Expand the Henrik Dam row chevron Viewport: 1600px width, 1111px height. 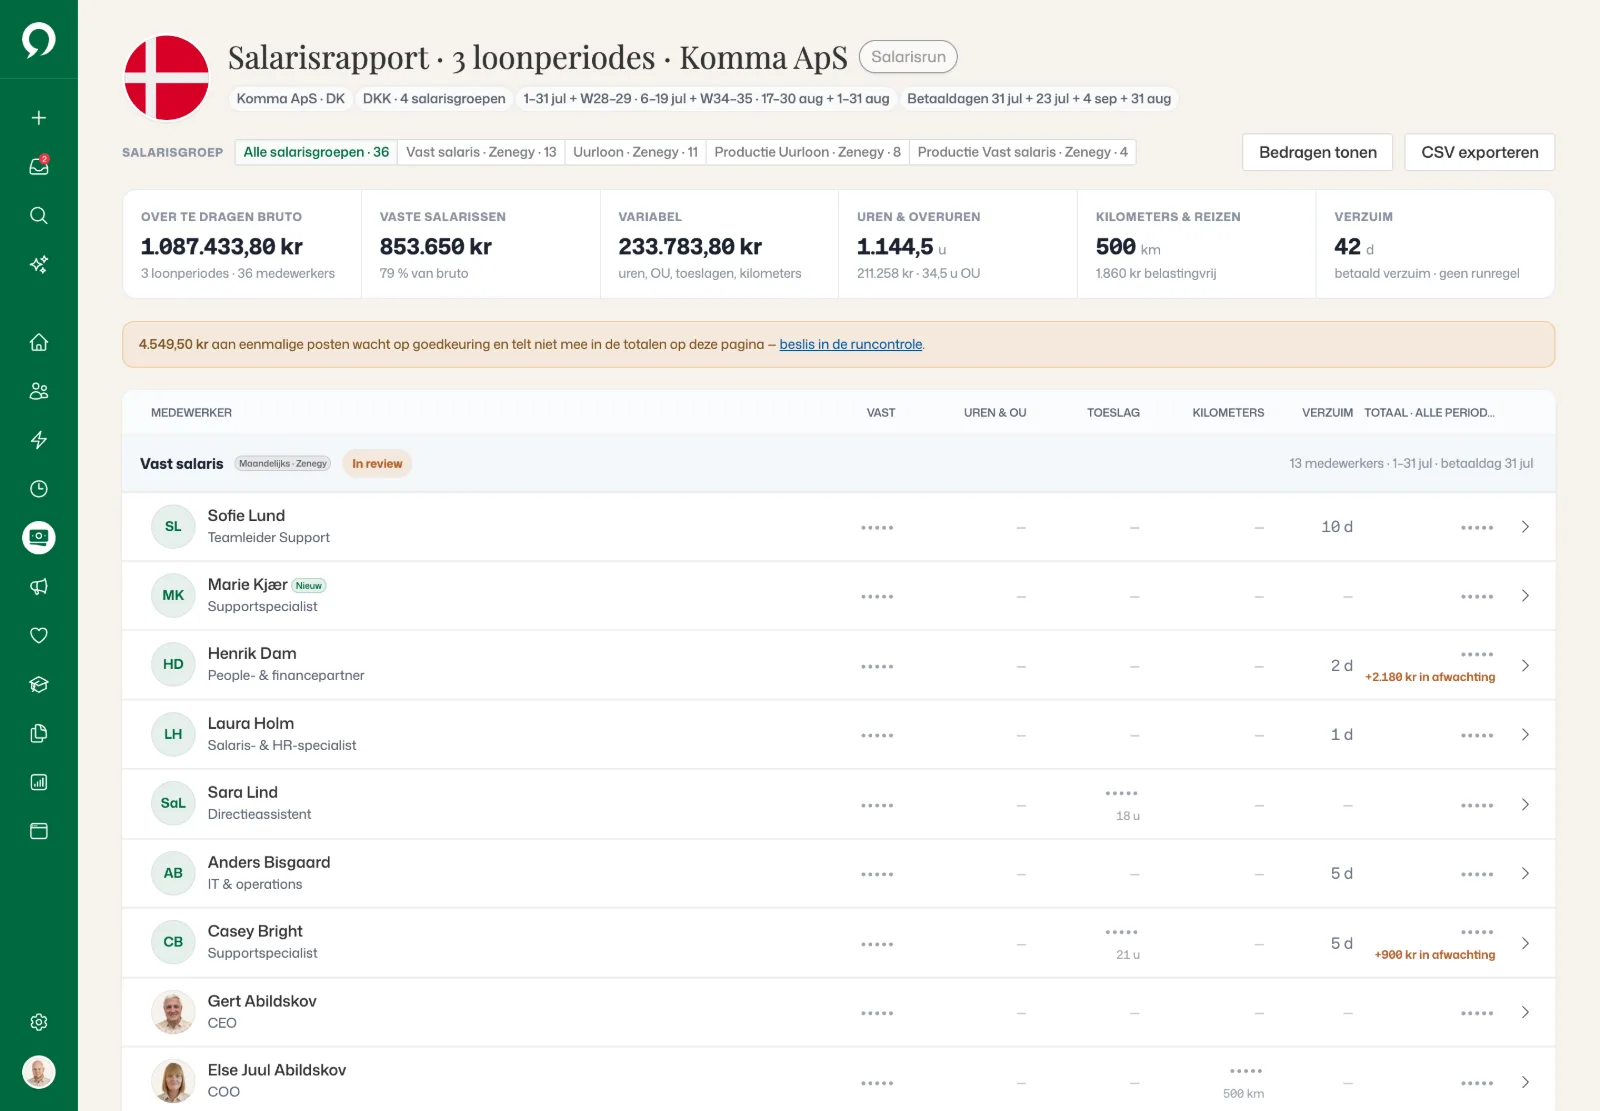(x=1525, y=665)
